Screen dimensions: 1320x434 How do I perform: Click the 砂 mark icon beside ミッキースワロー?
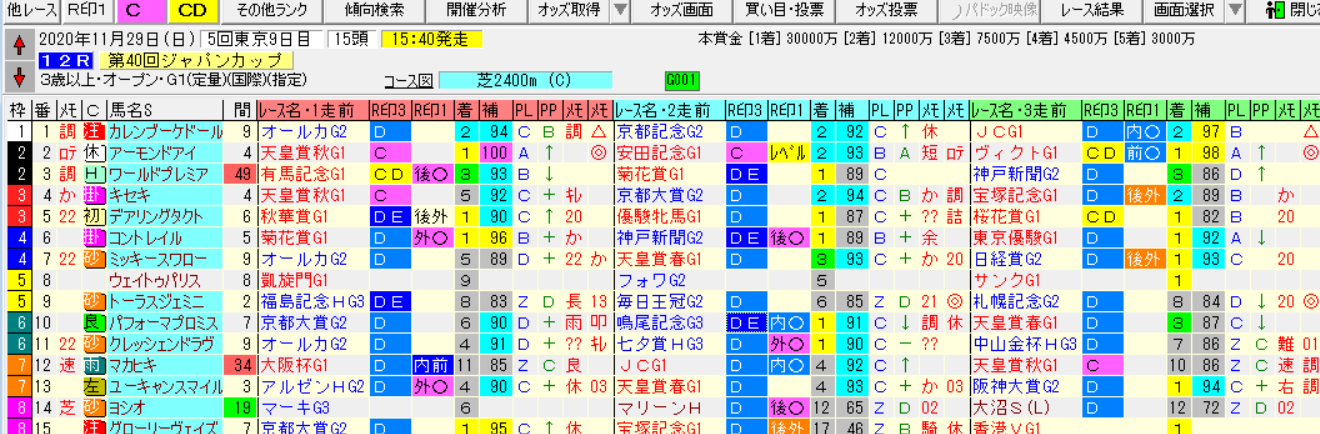[x=93, y=259]
